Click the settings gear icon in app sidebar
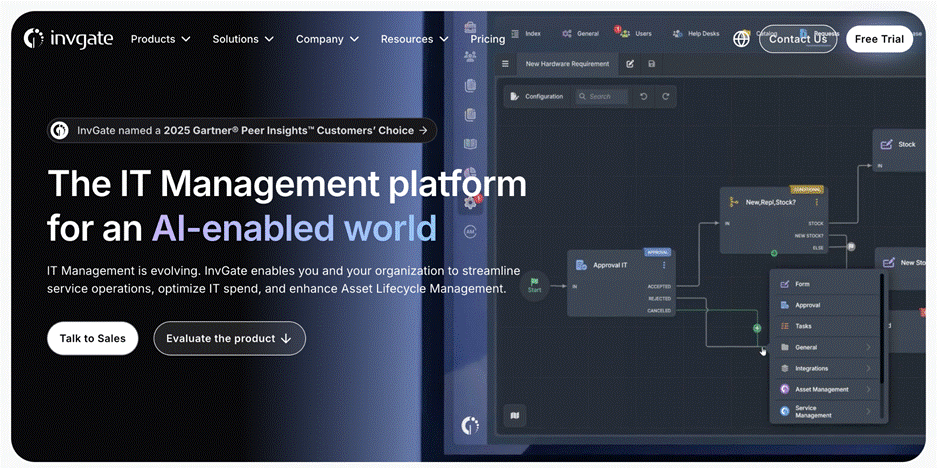The image size is (937, 468). (470, 203)
